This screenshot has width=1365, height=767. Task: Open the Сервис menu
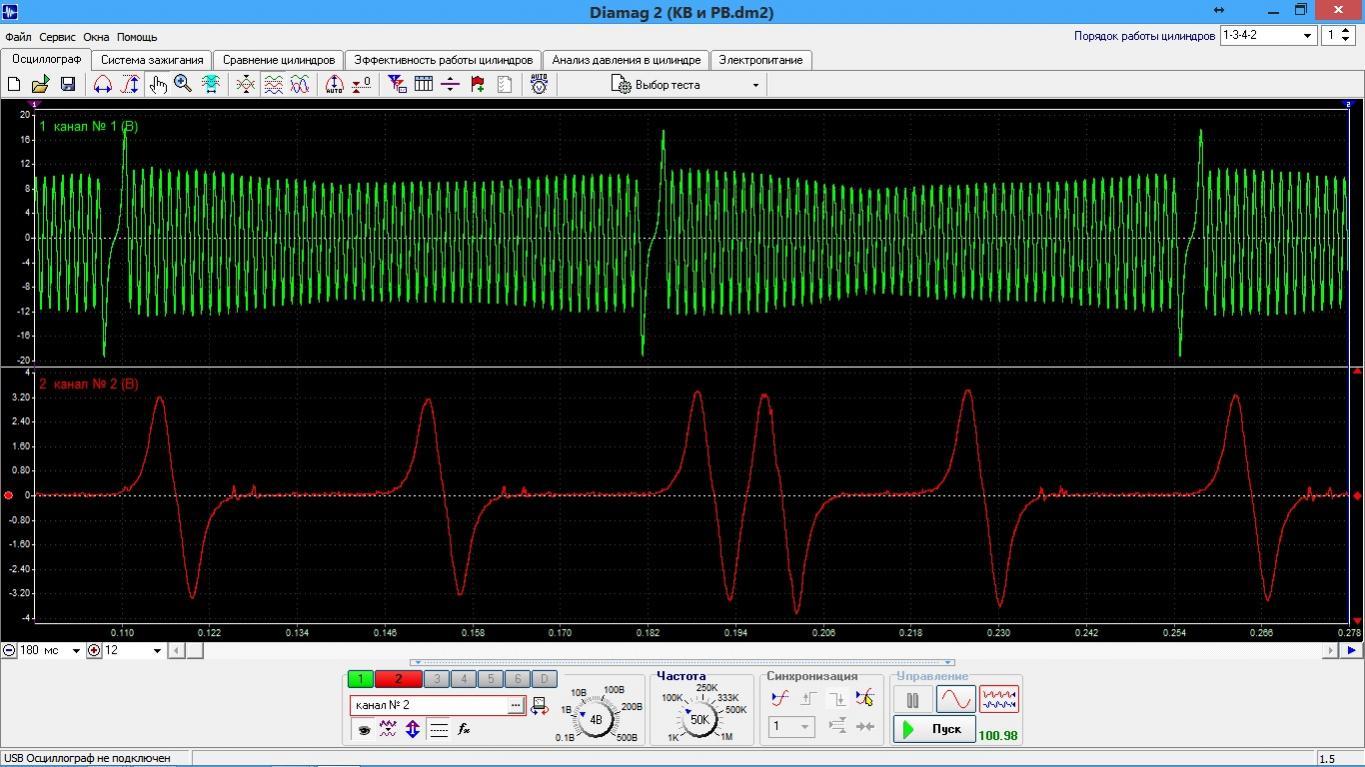click(x=57, y=37)
